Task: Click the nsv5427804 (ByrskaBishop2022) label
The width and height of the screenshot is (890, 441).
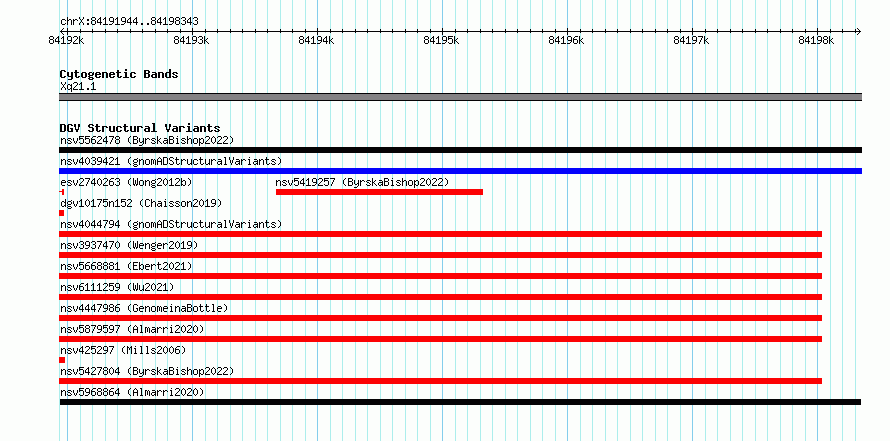Action: coord(147,371)
